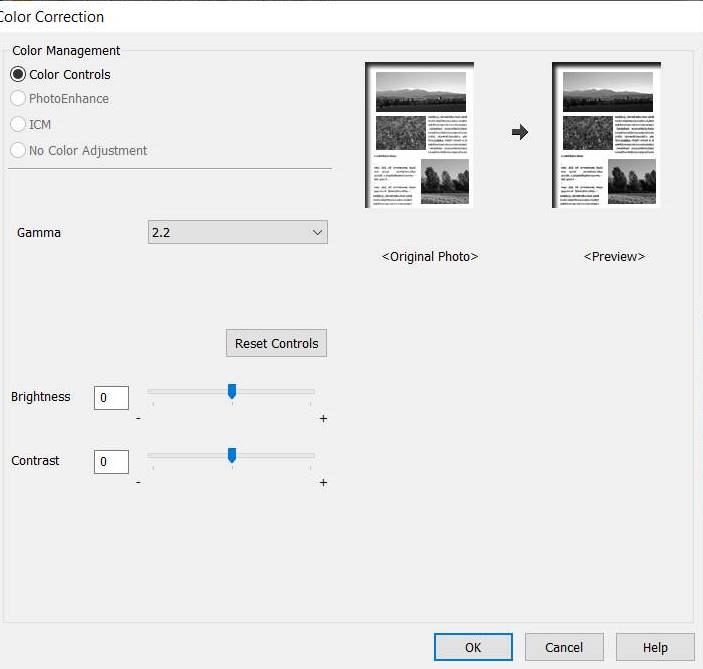Click the plus sign under Brightness slider
This screenshot has width=703, height=669.
pos(323,419)
